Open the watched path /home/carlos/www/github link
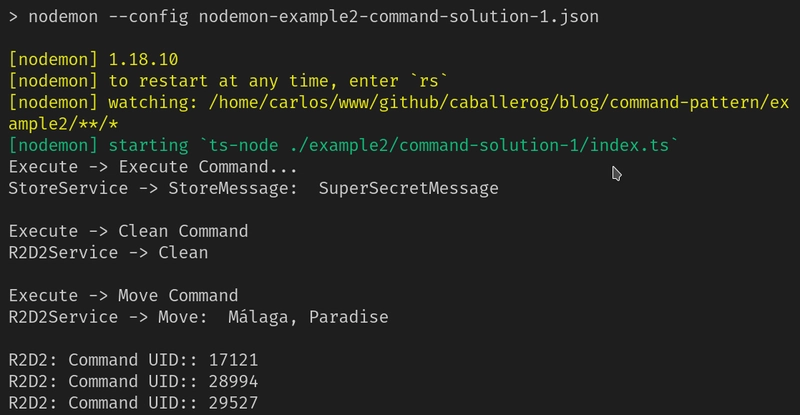Image resolution: width=800 pixels, height=415 pixels. (499, 103)
